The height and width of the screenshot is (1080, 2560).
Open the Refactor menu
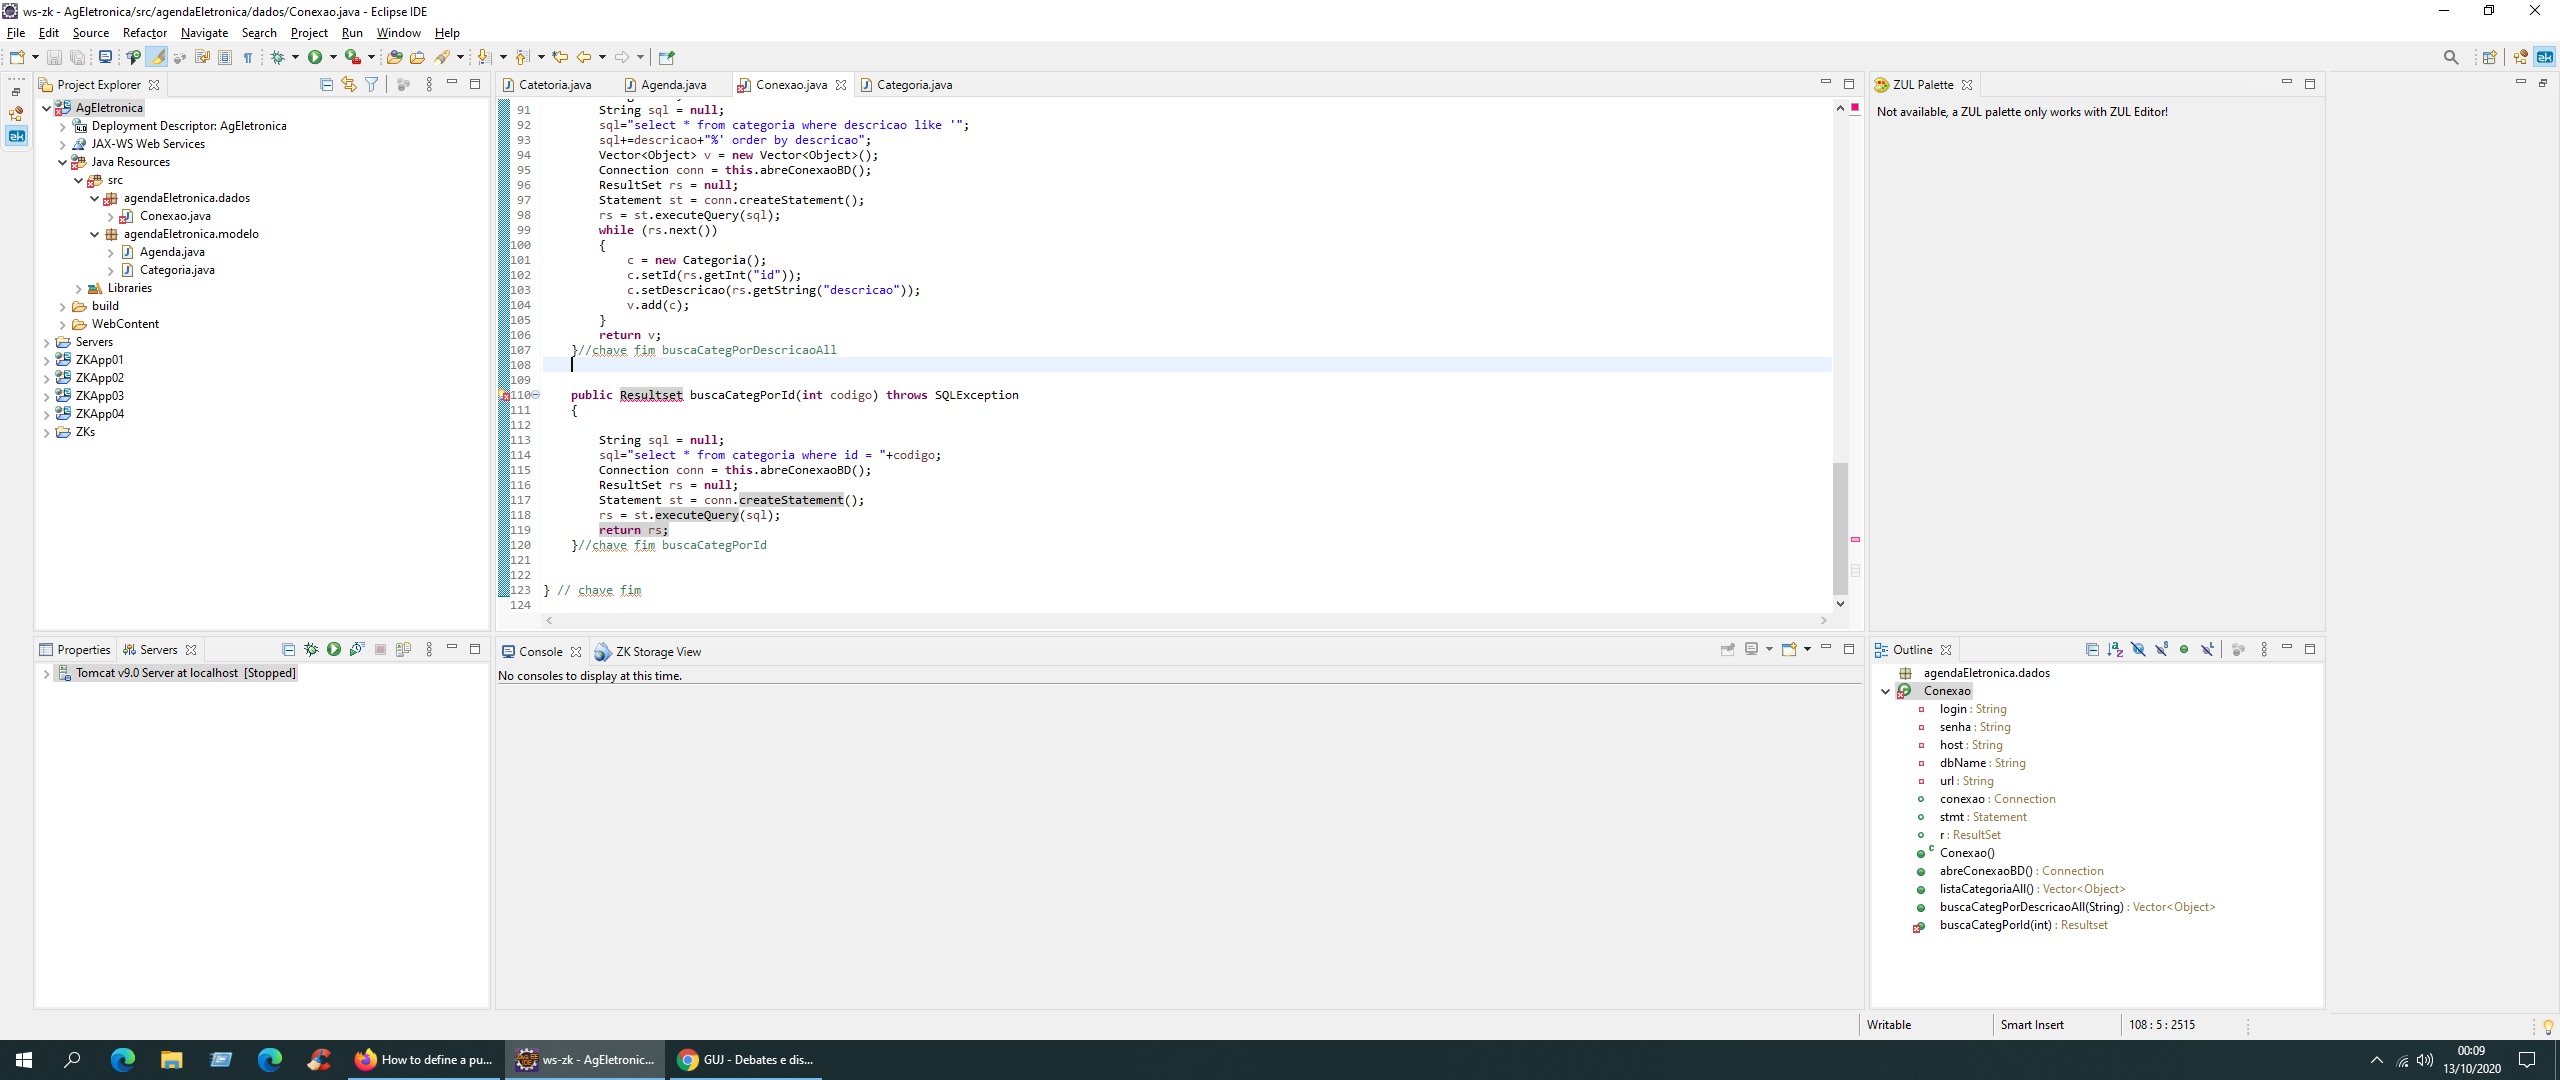click(x=144, y=33)
